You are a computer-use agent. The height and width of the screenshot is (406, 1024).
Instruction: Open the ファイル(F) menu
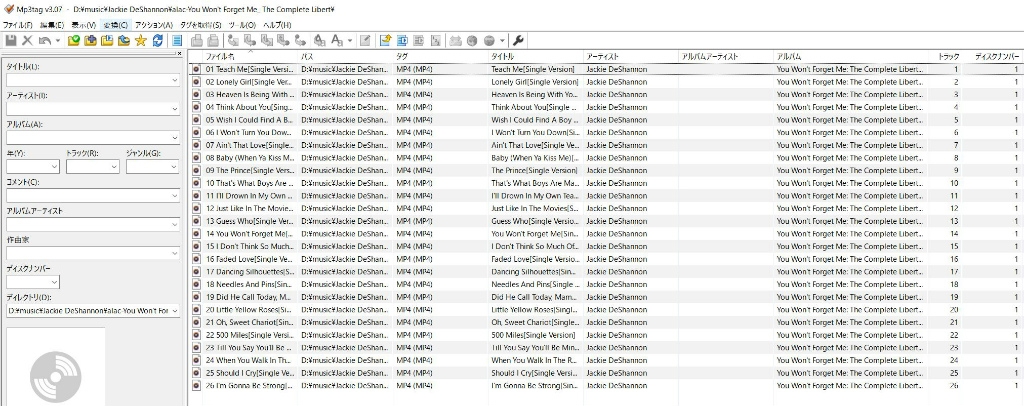tap(17, 24)
